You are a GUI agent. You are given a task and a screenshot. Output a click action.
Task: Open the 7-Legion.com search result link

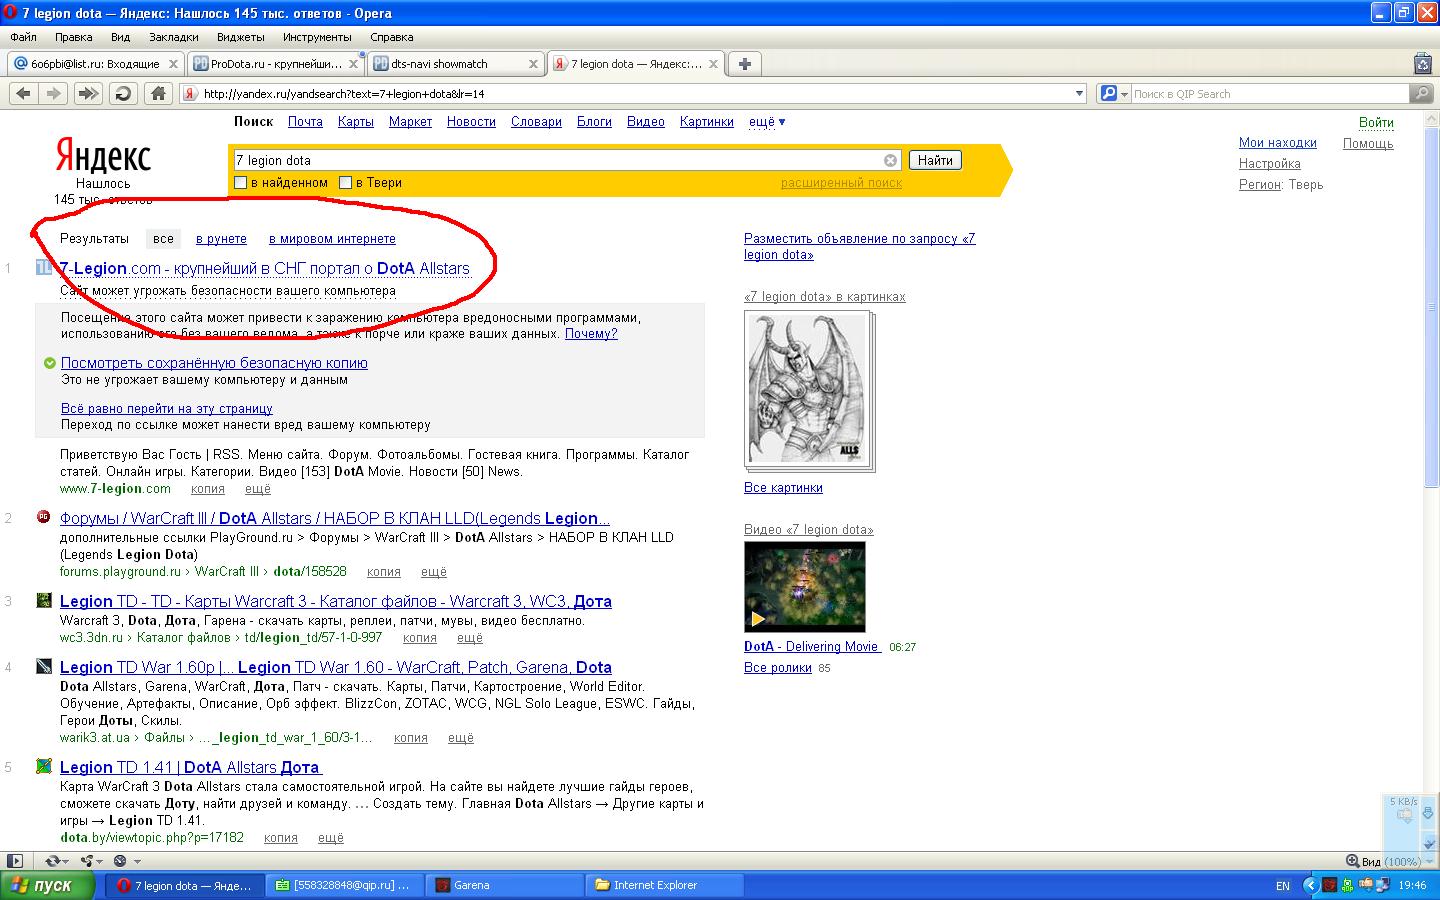(265, 268)
